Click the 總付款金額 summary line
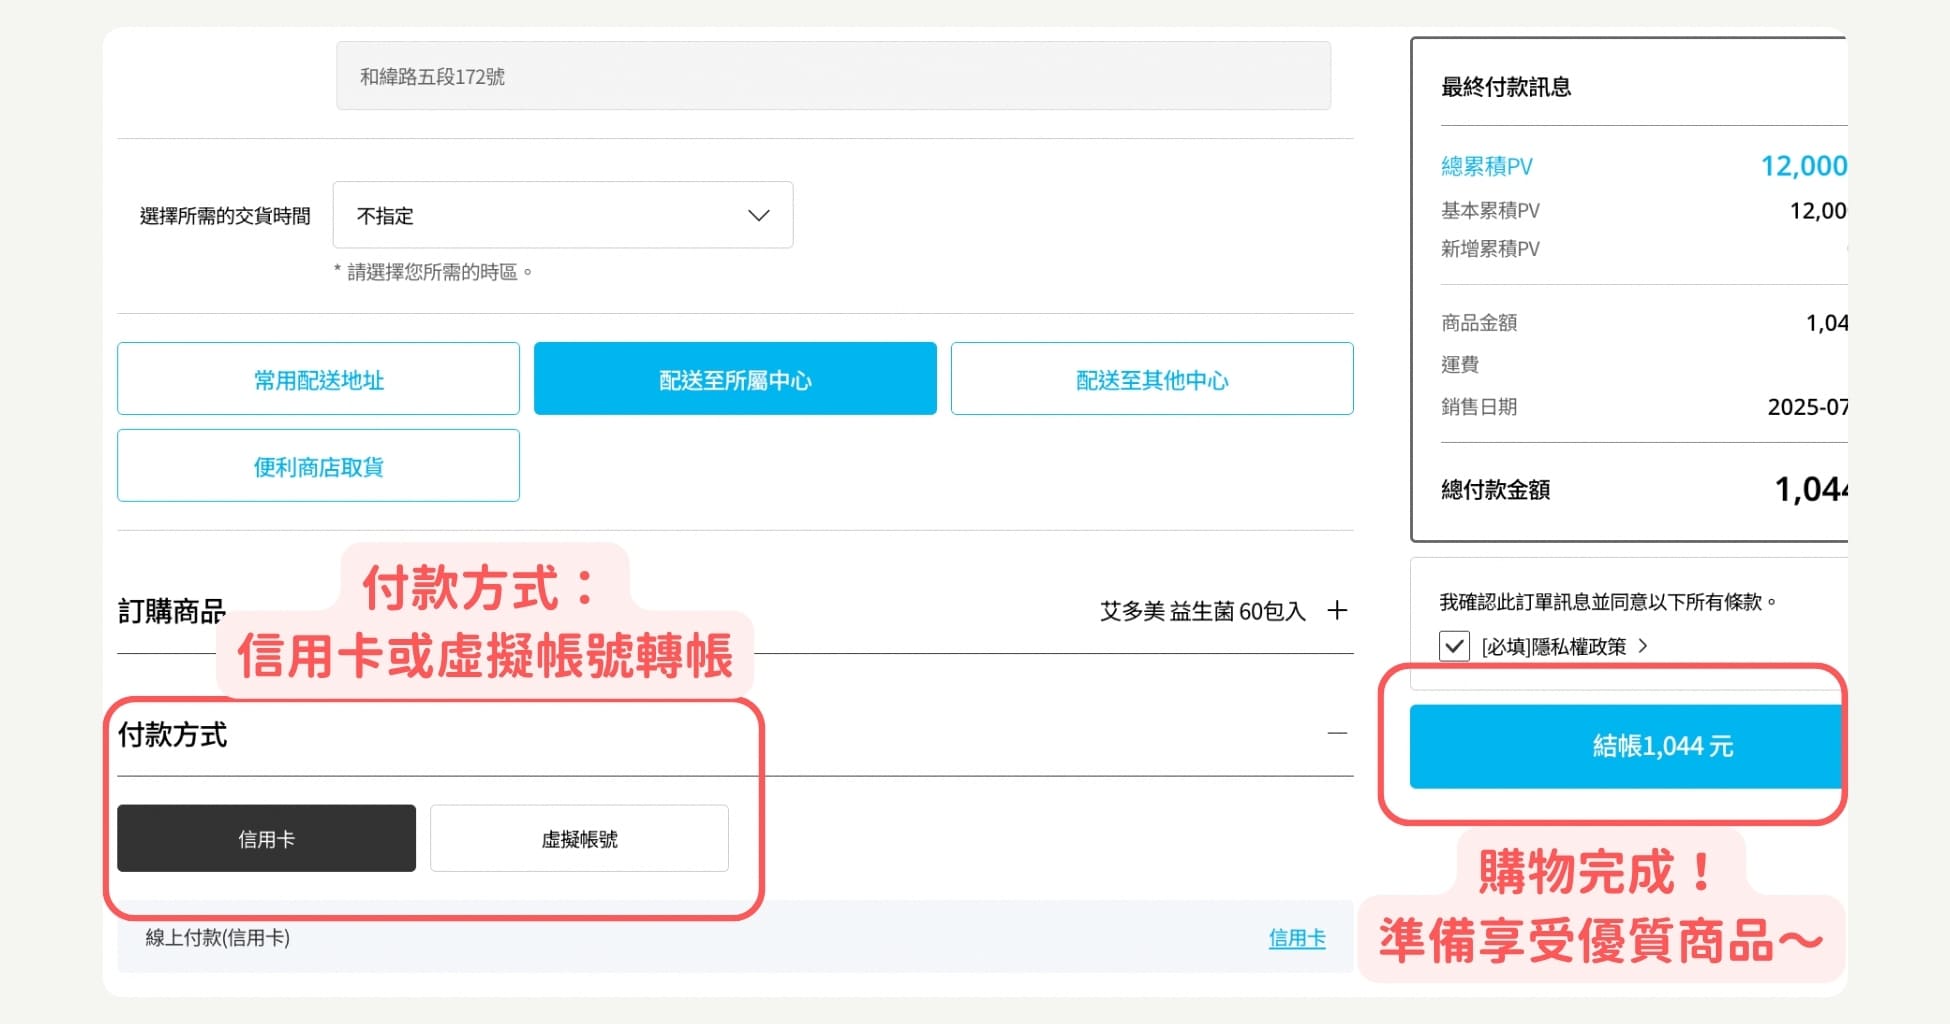1950x1024 pixels. (1495, 489)
